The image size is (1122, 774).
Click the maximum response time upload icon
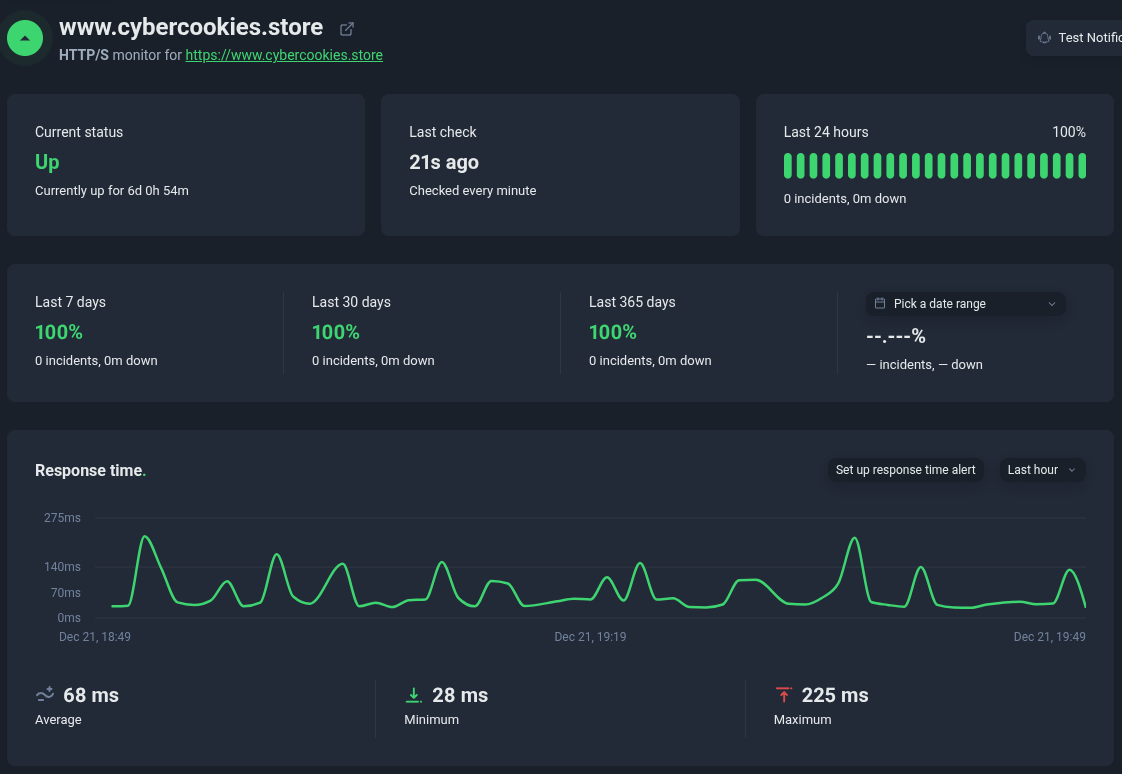[784, 693]
